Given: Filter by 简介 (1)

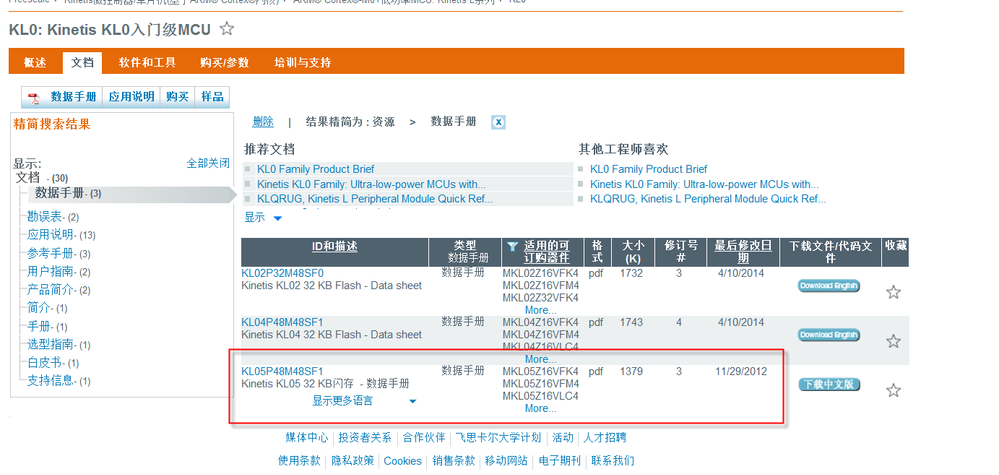Looking at the screenshot, I should (47, 308).
